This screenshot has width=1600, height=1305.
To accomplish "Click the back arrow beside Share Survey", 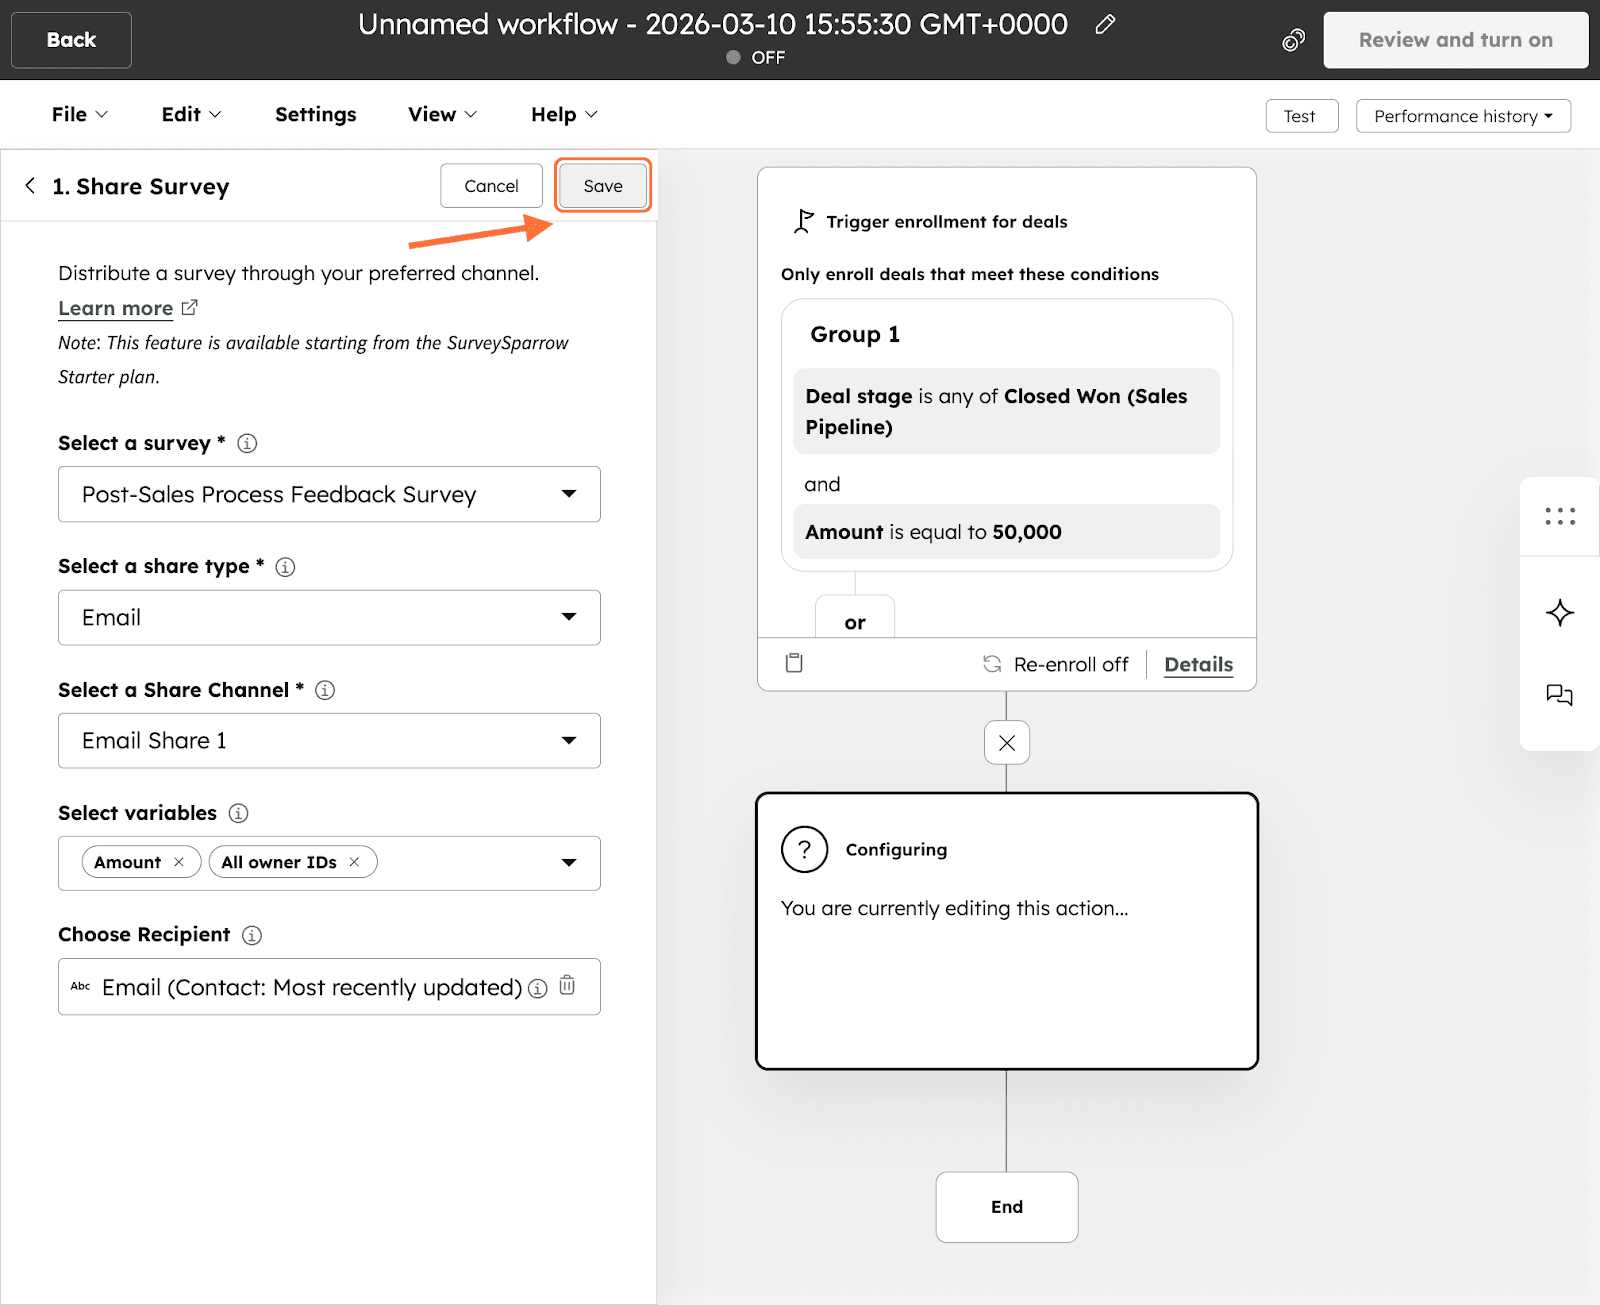I will coord(30,186).
